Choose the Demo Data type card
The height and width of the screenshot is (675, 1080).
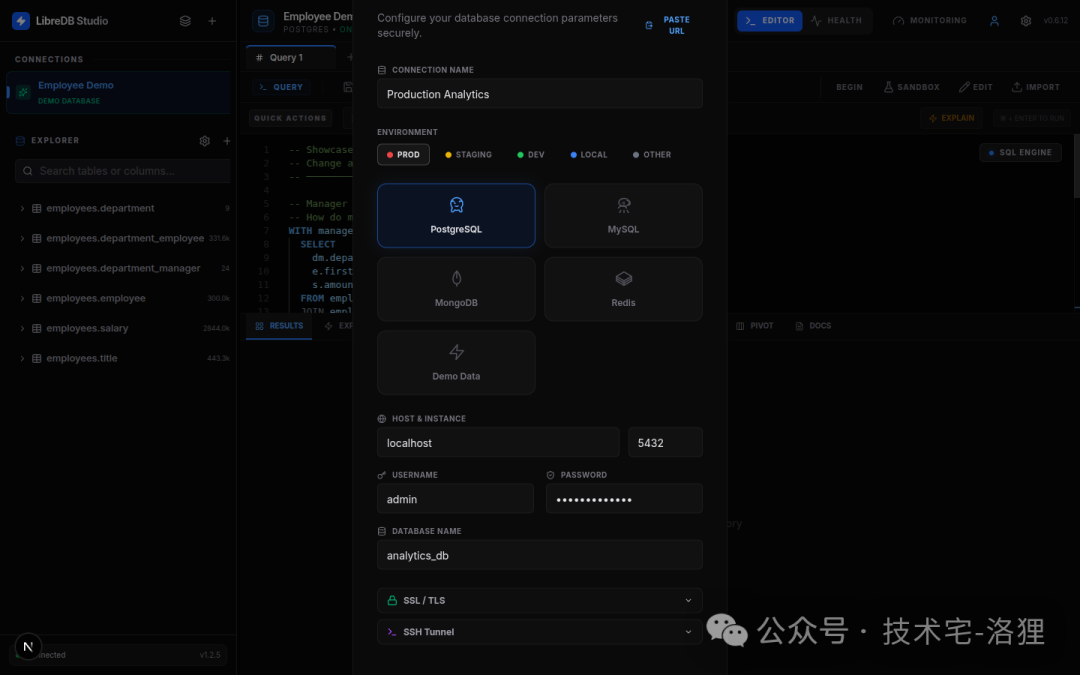click(x=456, y=363)
